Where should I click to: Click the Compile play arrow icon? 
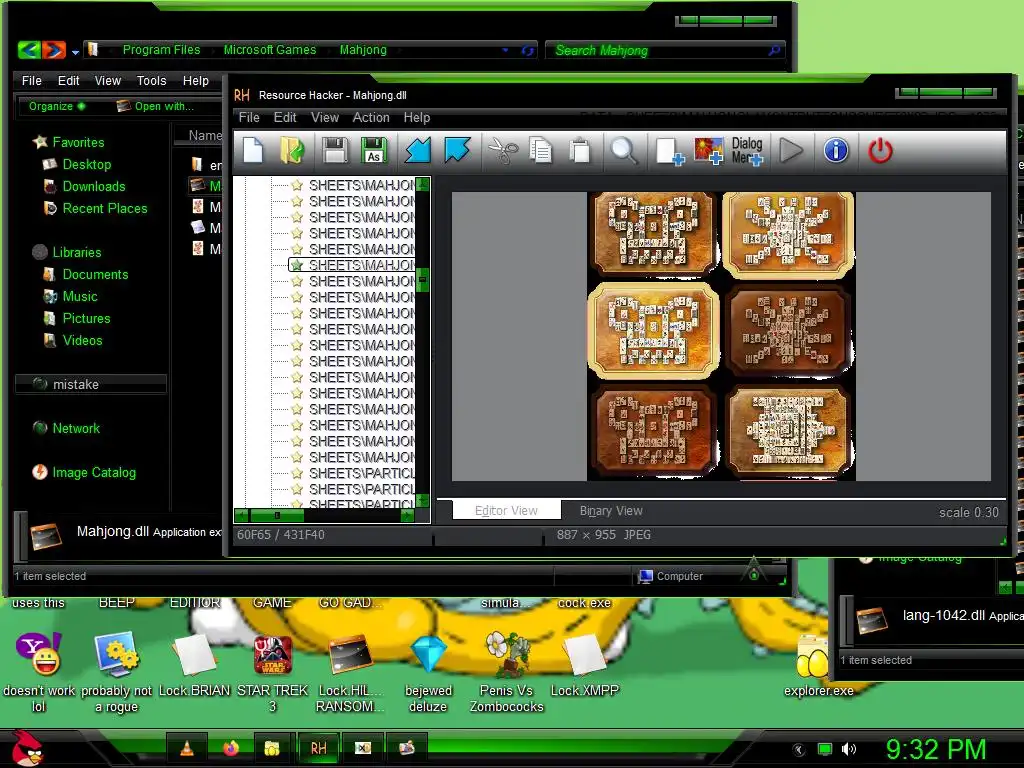[791, 151]
